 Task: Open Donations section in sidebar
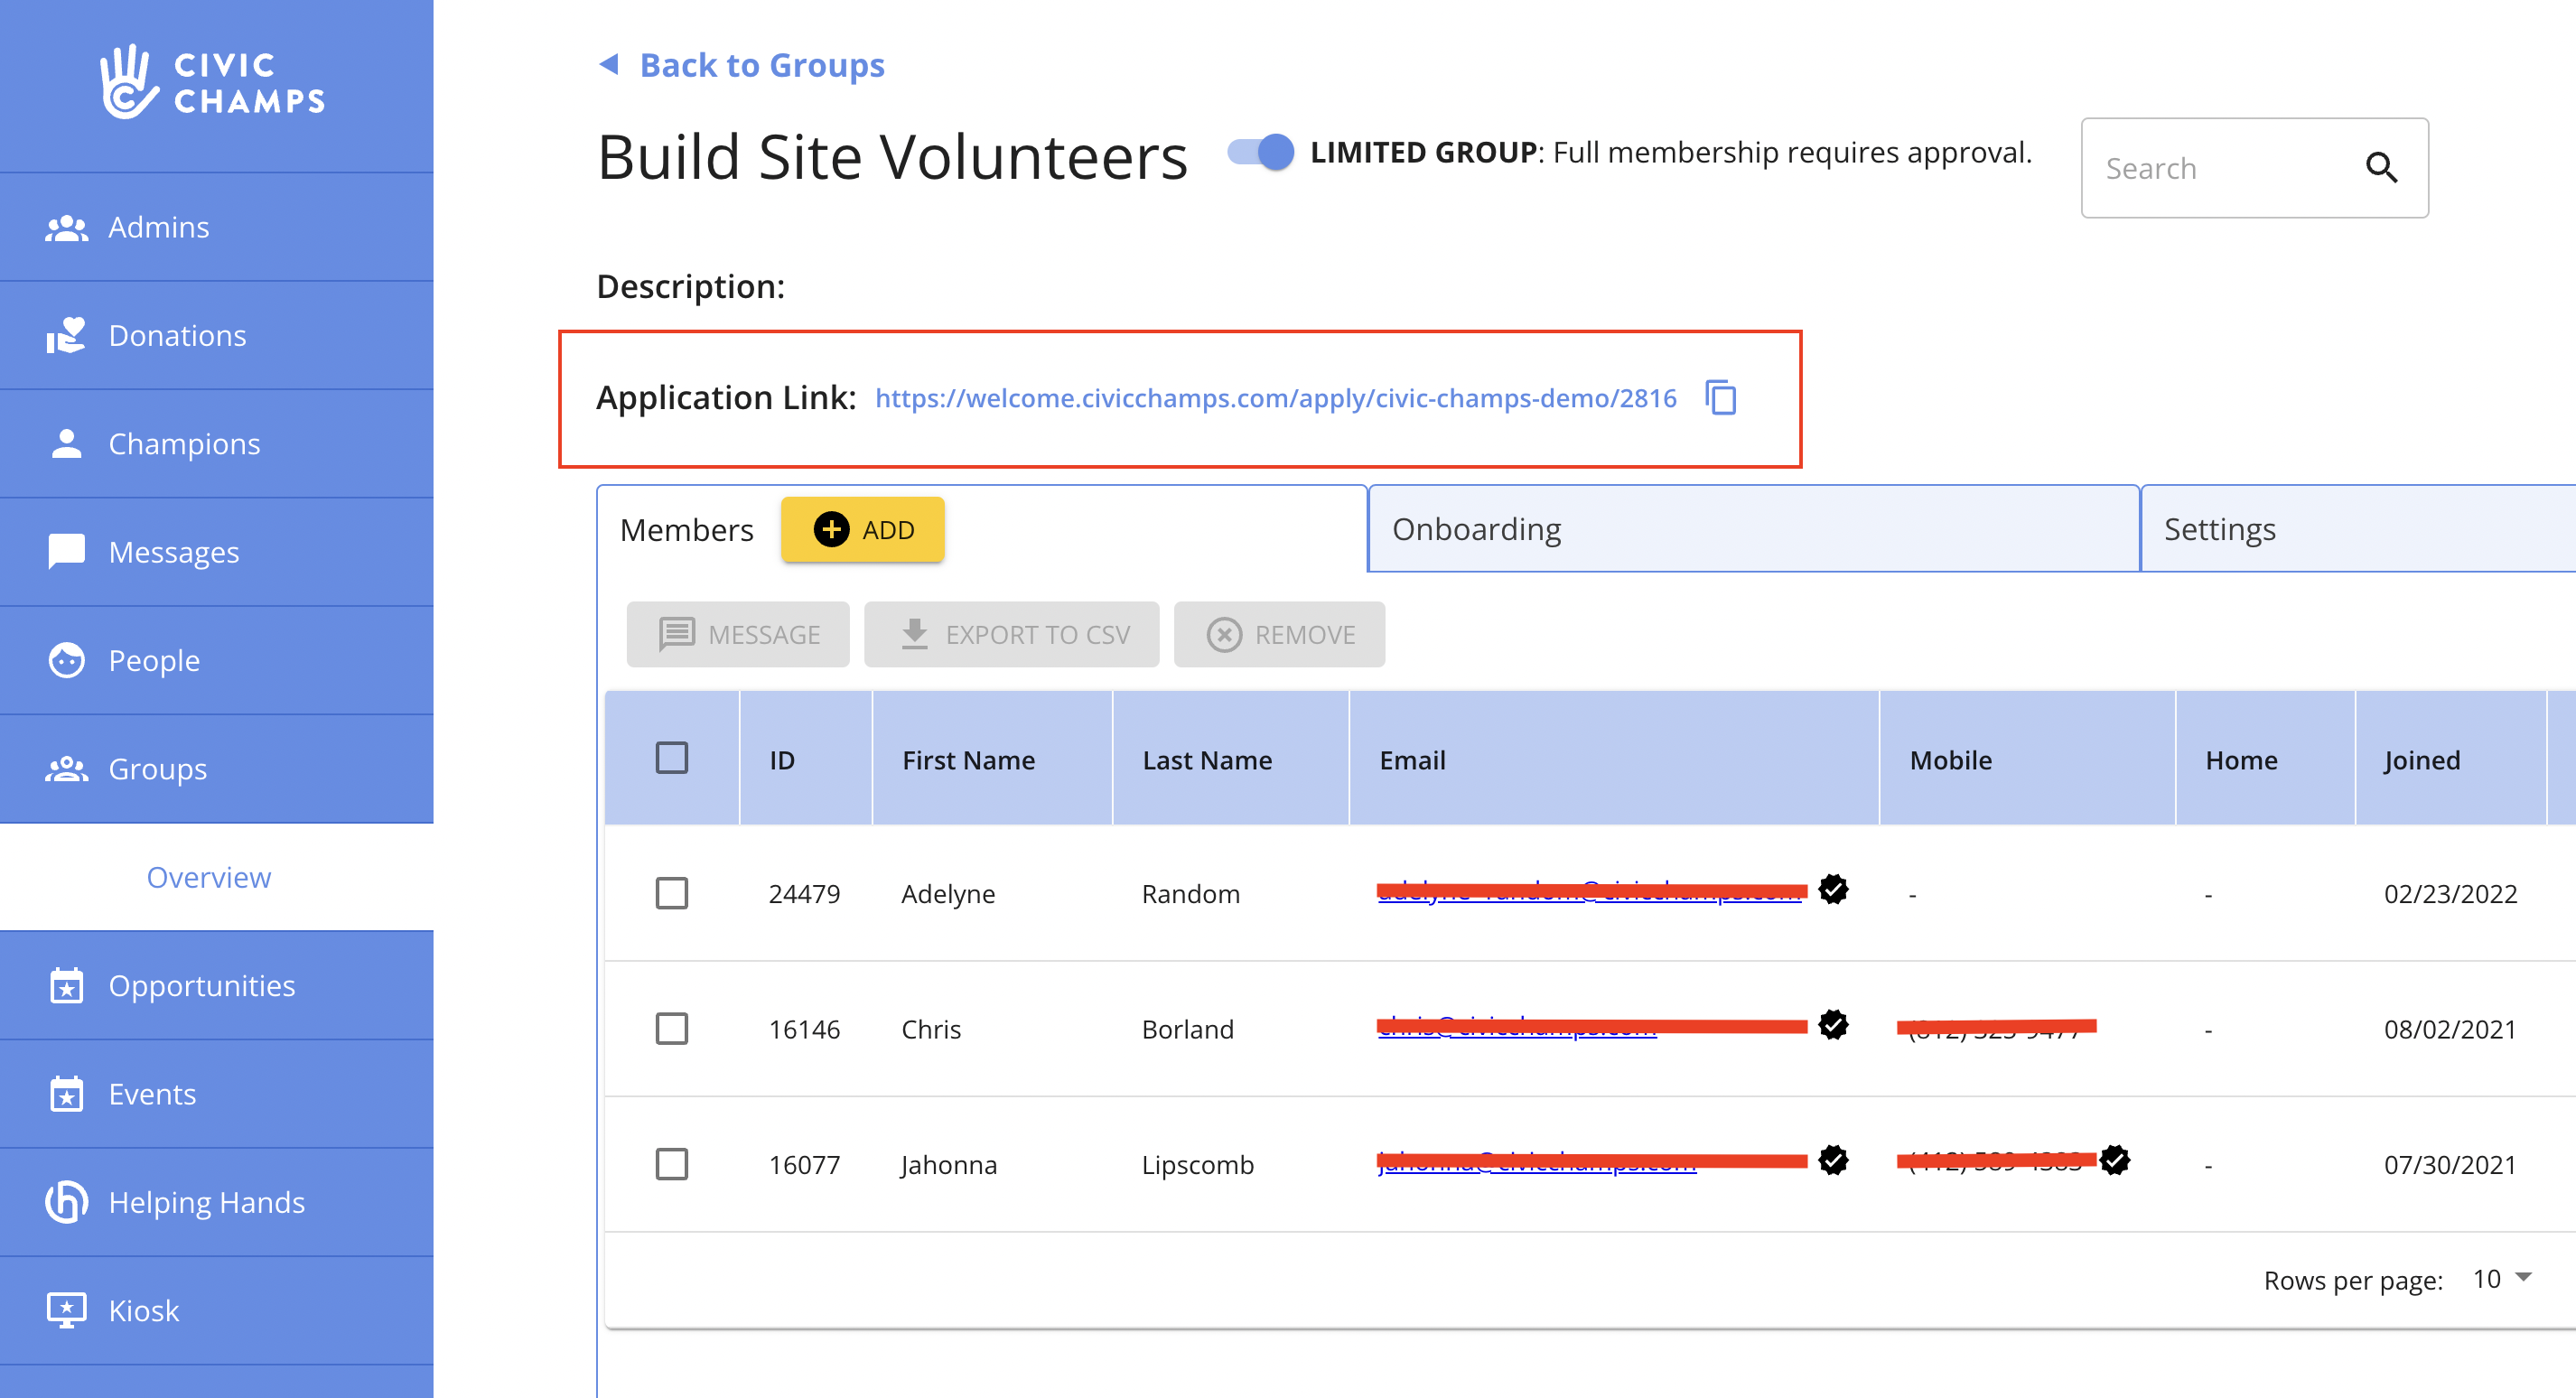click(x=216, y=335)
